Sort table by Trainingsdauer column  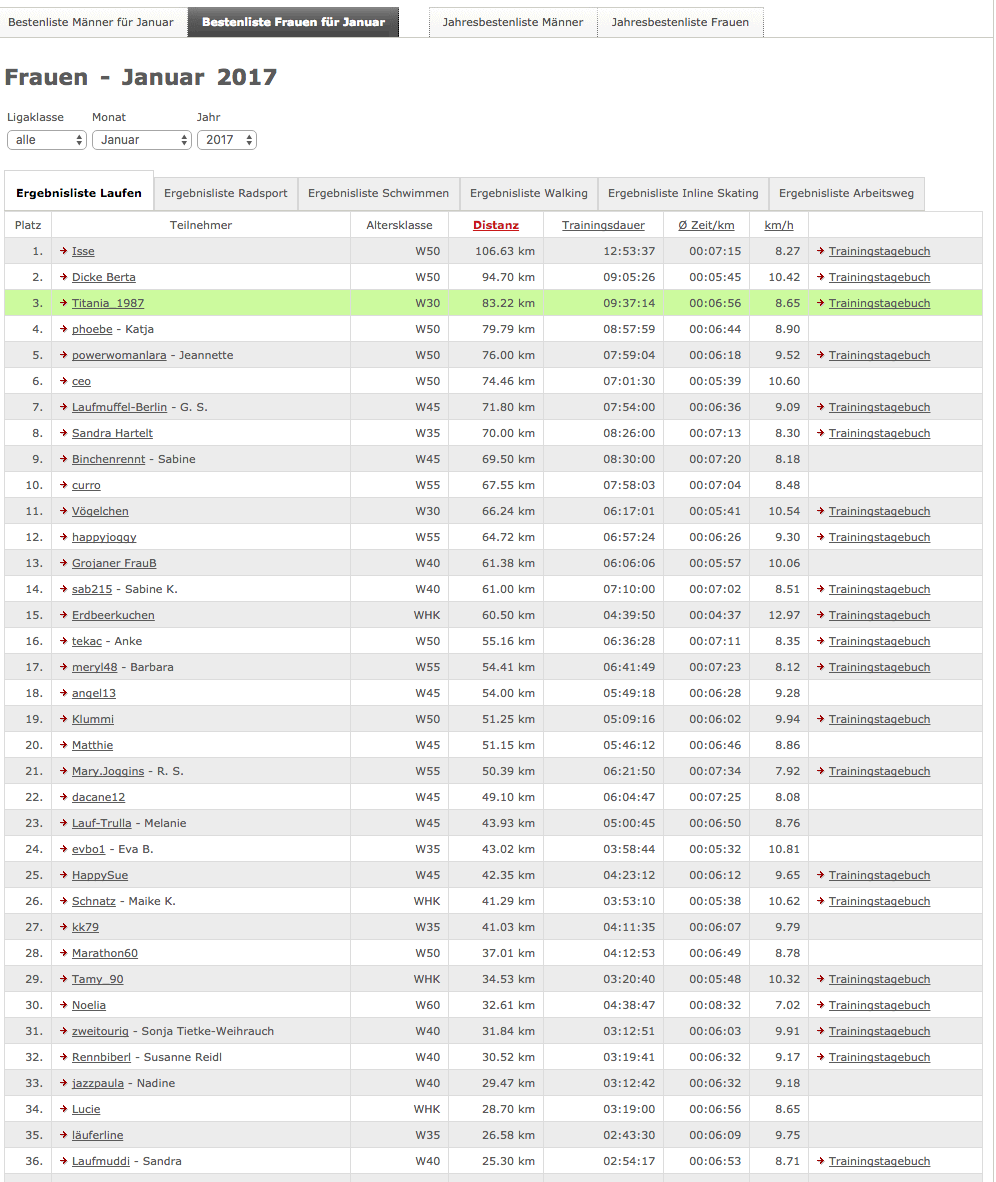click(x=603, y=225)
